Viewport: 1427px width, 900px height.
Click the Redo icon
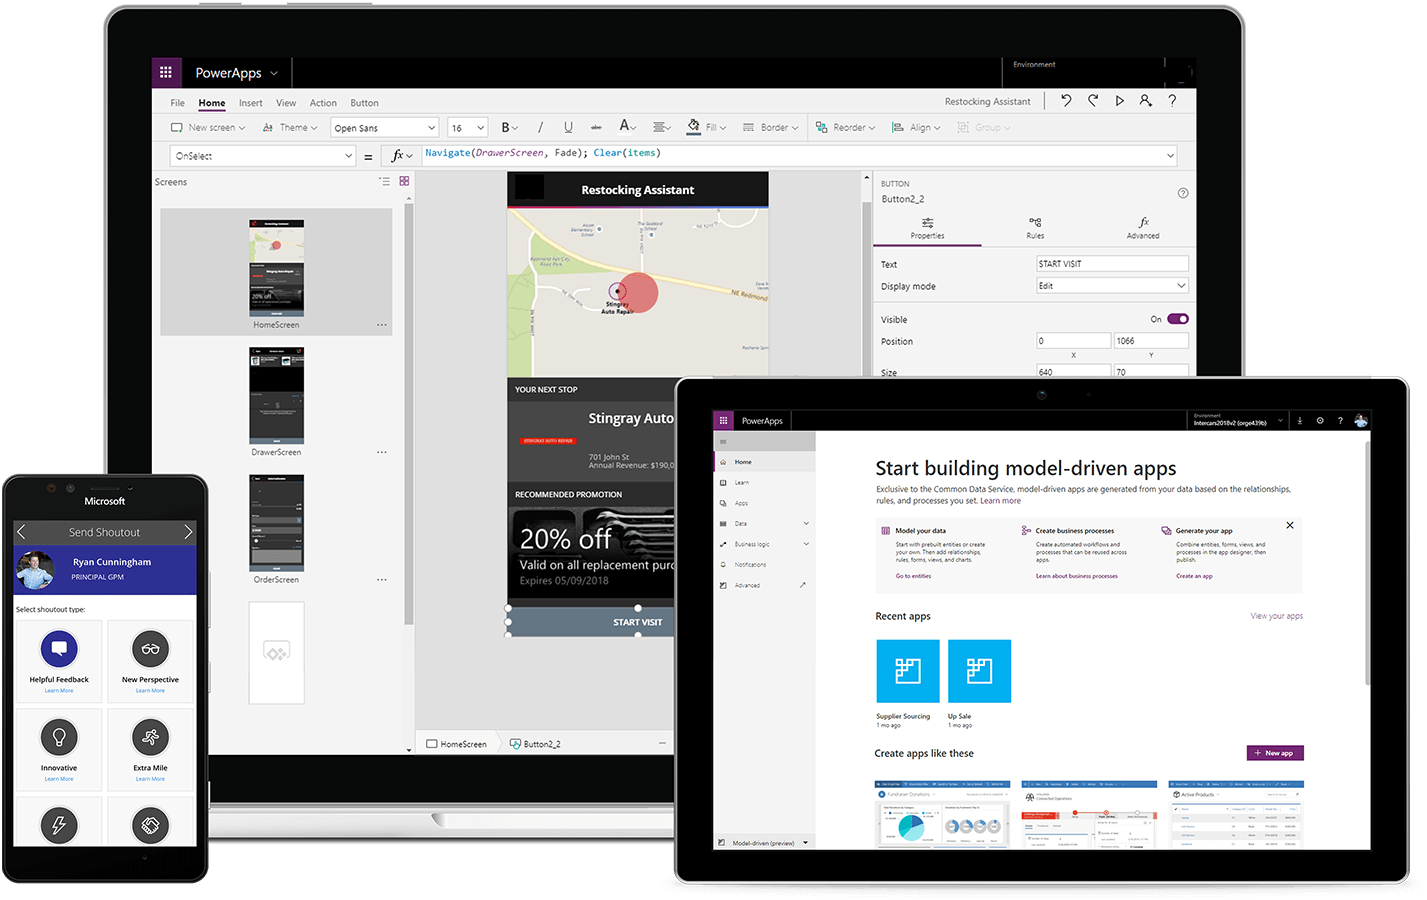coord(1092,101)
